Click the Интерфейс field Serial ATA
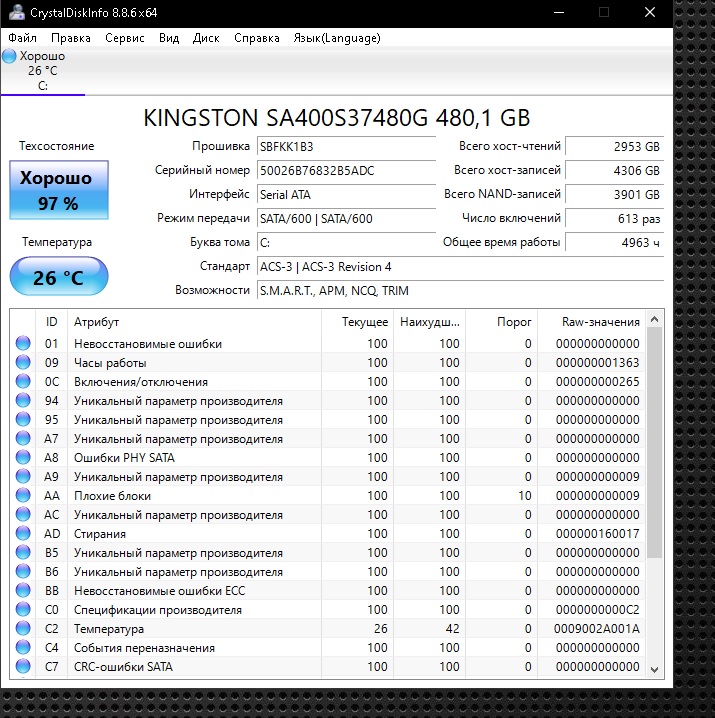715x718 pixels. point(346,195)
